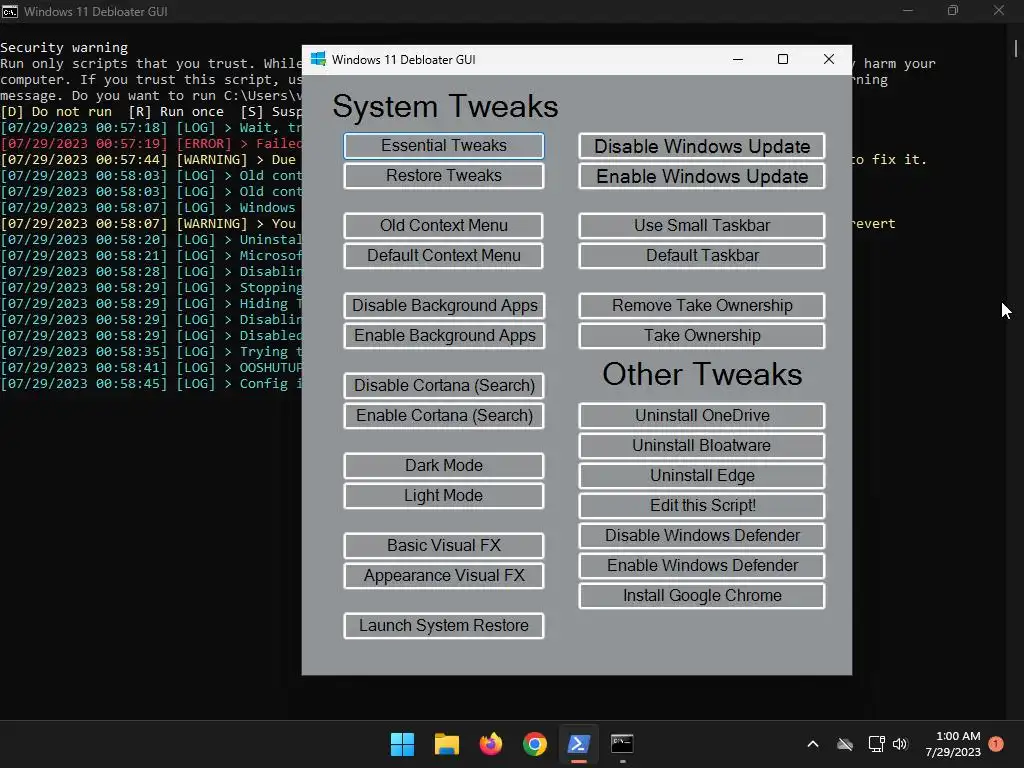Click Remove Take Ownership
This screenshot has height=768, width=1024.
click(702, 306)
